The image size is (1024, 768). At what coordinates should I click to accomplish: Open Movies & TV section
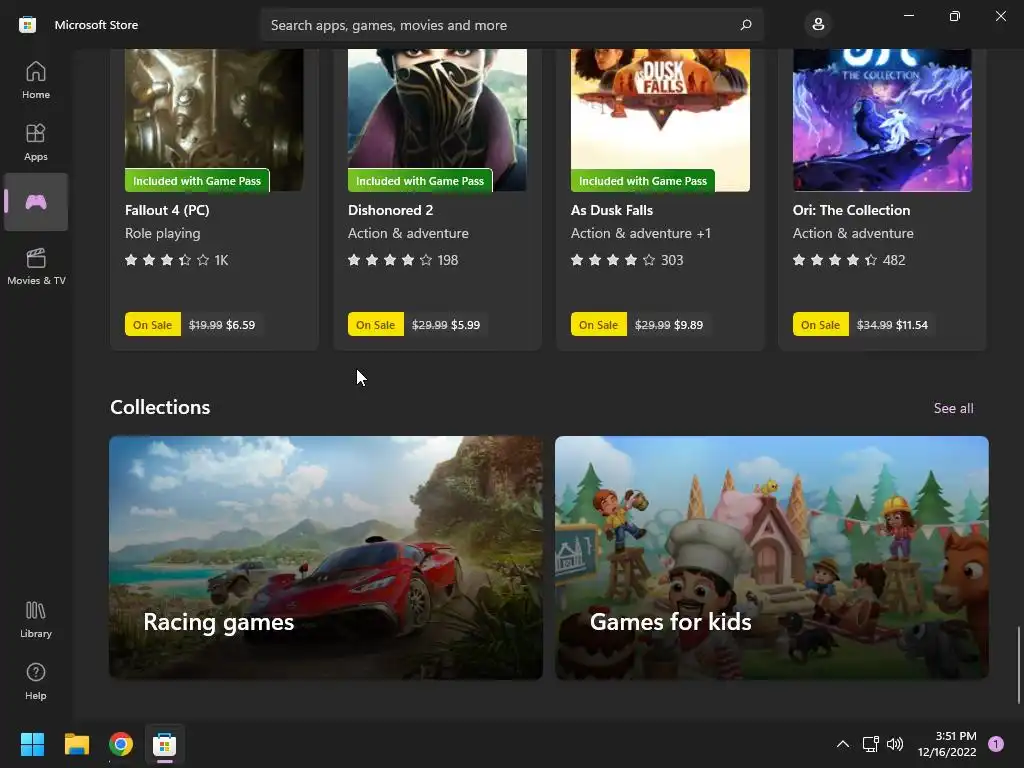click(x=36, y=266)
